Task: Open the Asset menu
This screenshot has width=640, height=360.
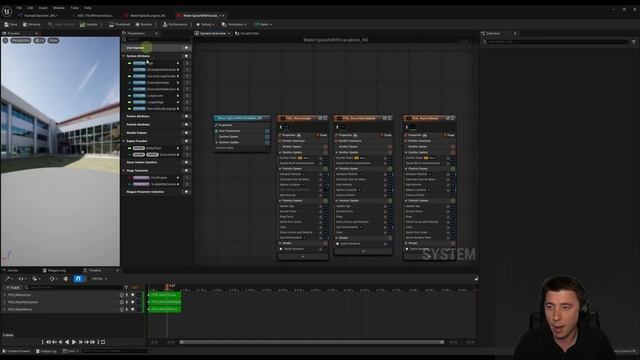Action: coord(43,8)
